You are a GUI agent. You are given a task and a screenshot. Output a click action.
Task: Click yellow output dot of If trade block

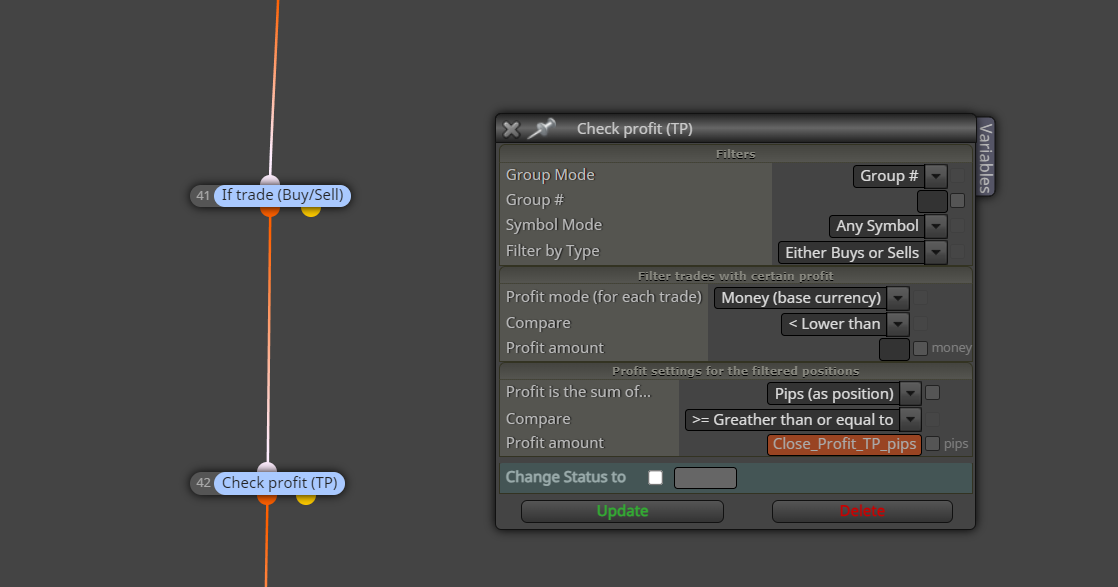coord(311,210)
